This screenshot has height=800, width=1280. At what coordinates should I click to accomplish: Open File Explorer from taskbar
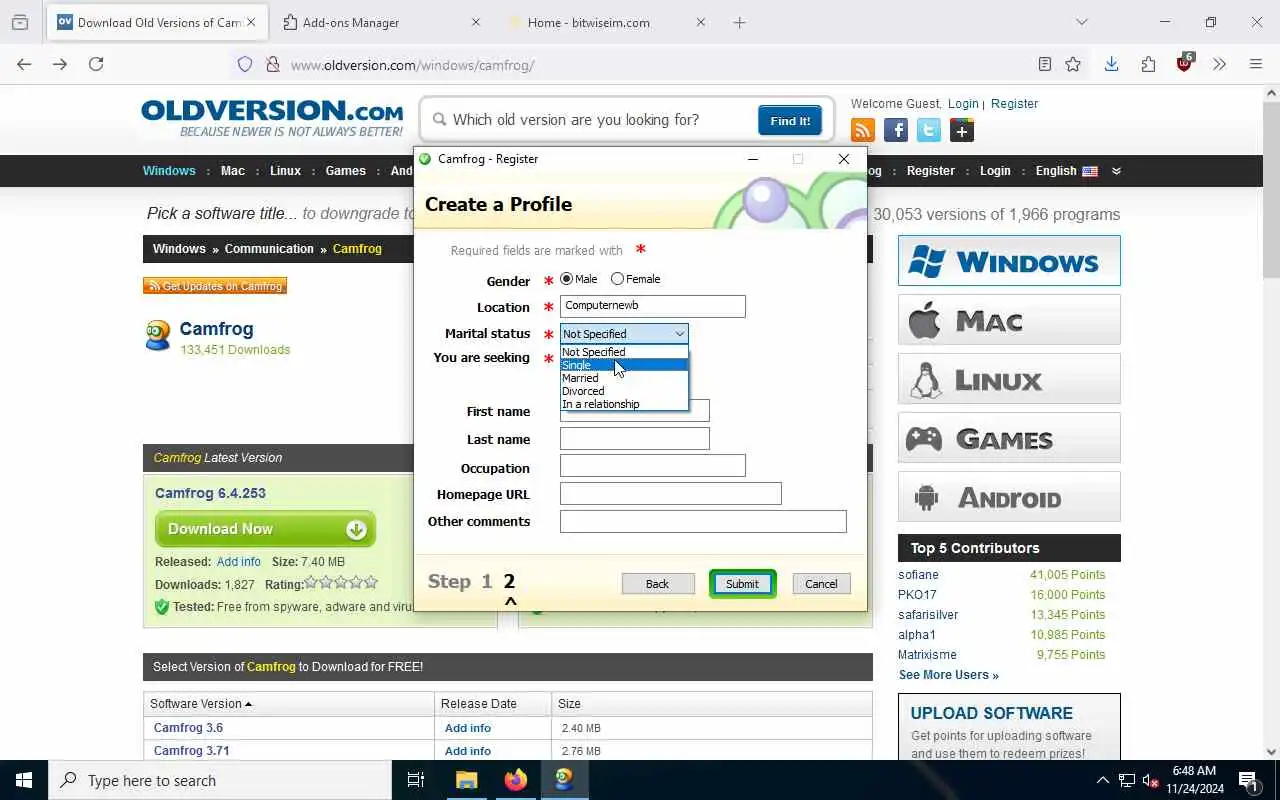pos(466,780)
